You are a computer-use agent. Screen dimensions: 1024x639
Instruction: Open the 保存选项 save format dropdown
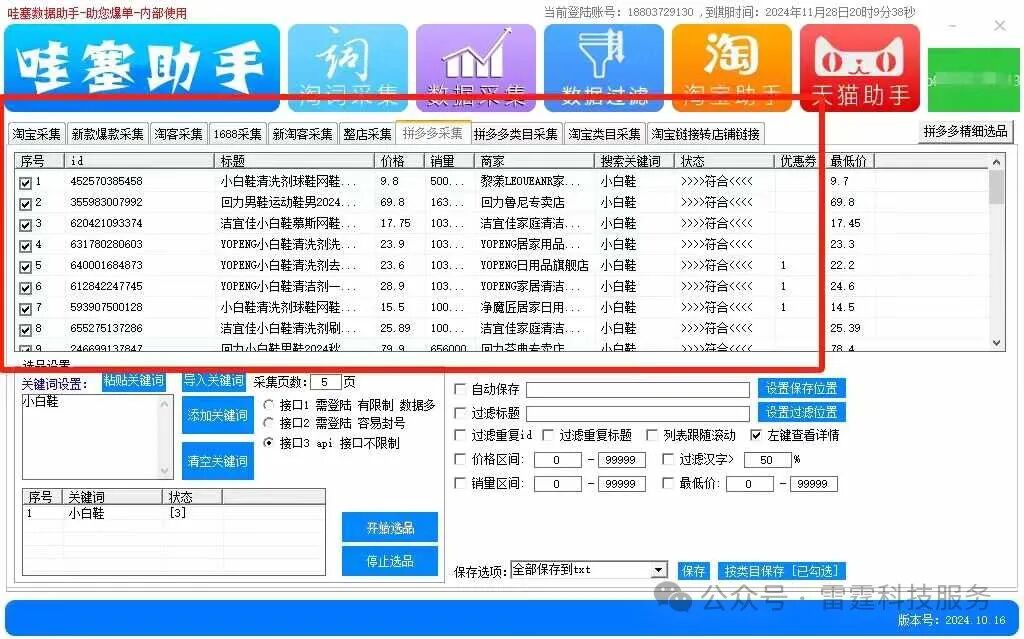coord(659,569)
